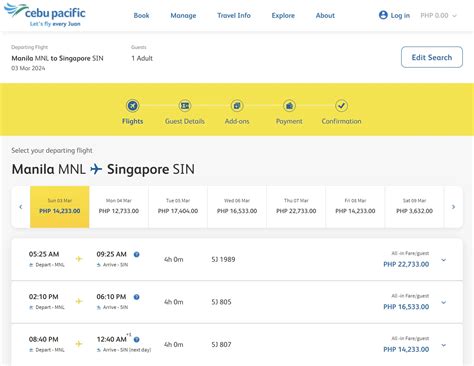Select the Tue 05 Mar date tab
Screen dimensions: 474x366
178,207
